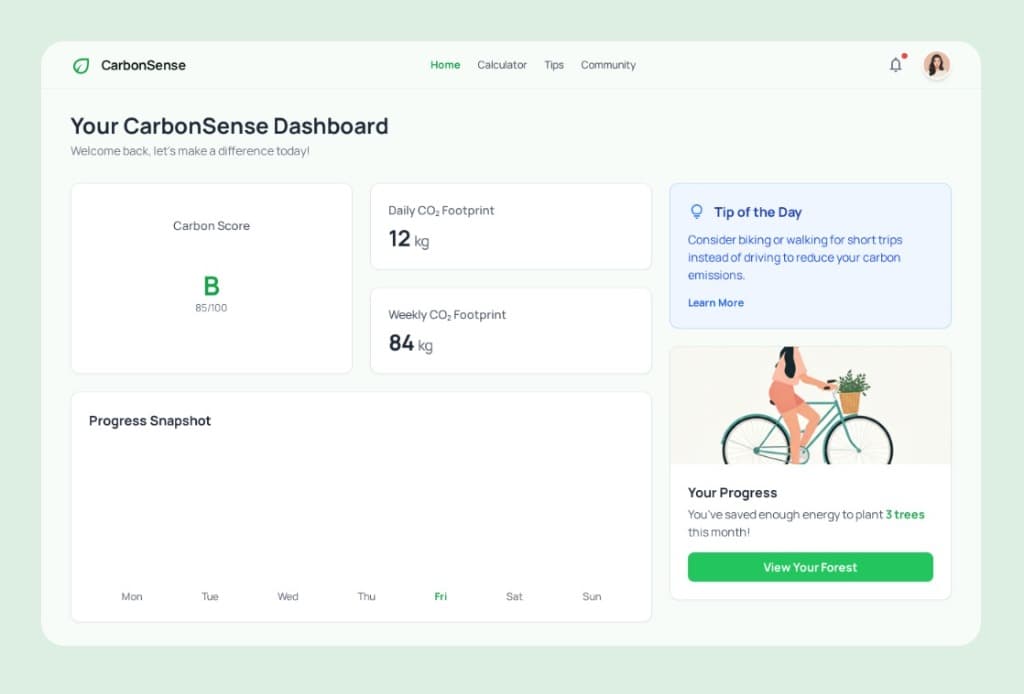Click the Progress Snapshot heading
1024x694 pixels.
click(x=150, y=420)
